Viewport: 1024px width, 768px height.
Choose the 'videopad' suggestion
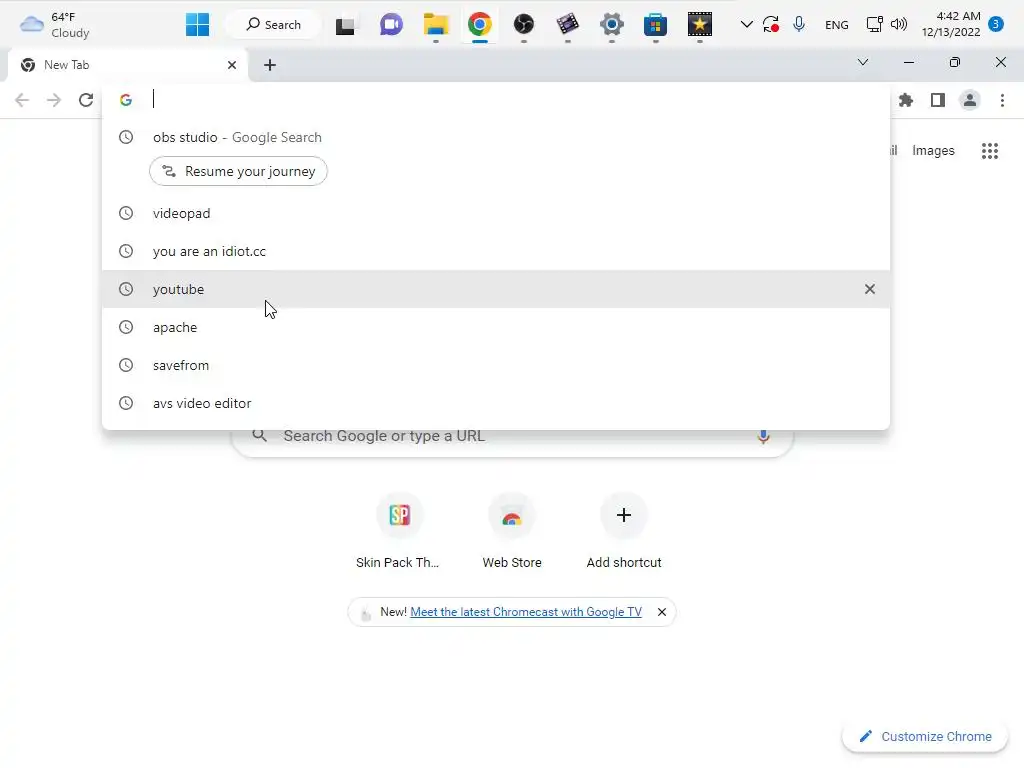[496, 214]
